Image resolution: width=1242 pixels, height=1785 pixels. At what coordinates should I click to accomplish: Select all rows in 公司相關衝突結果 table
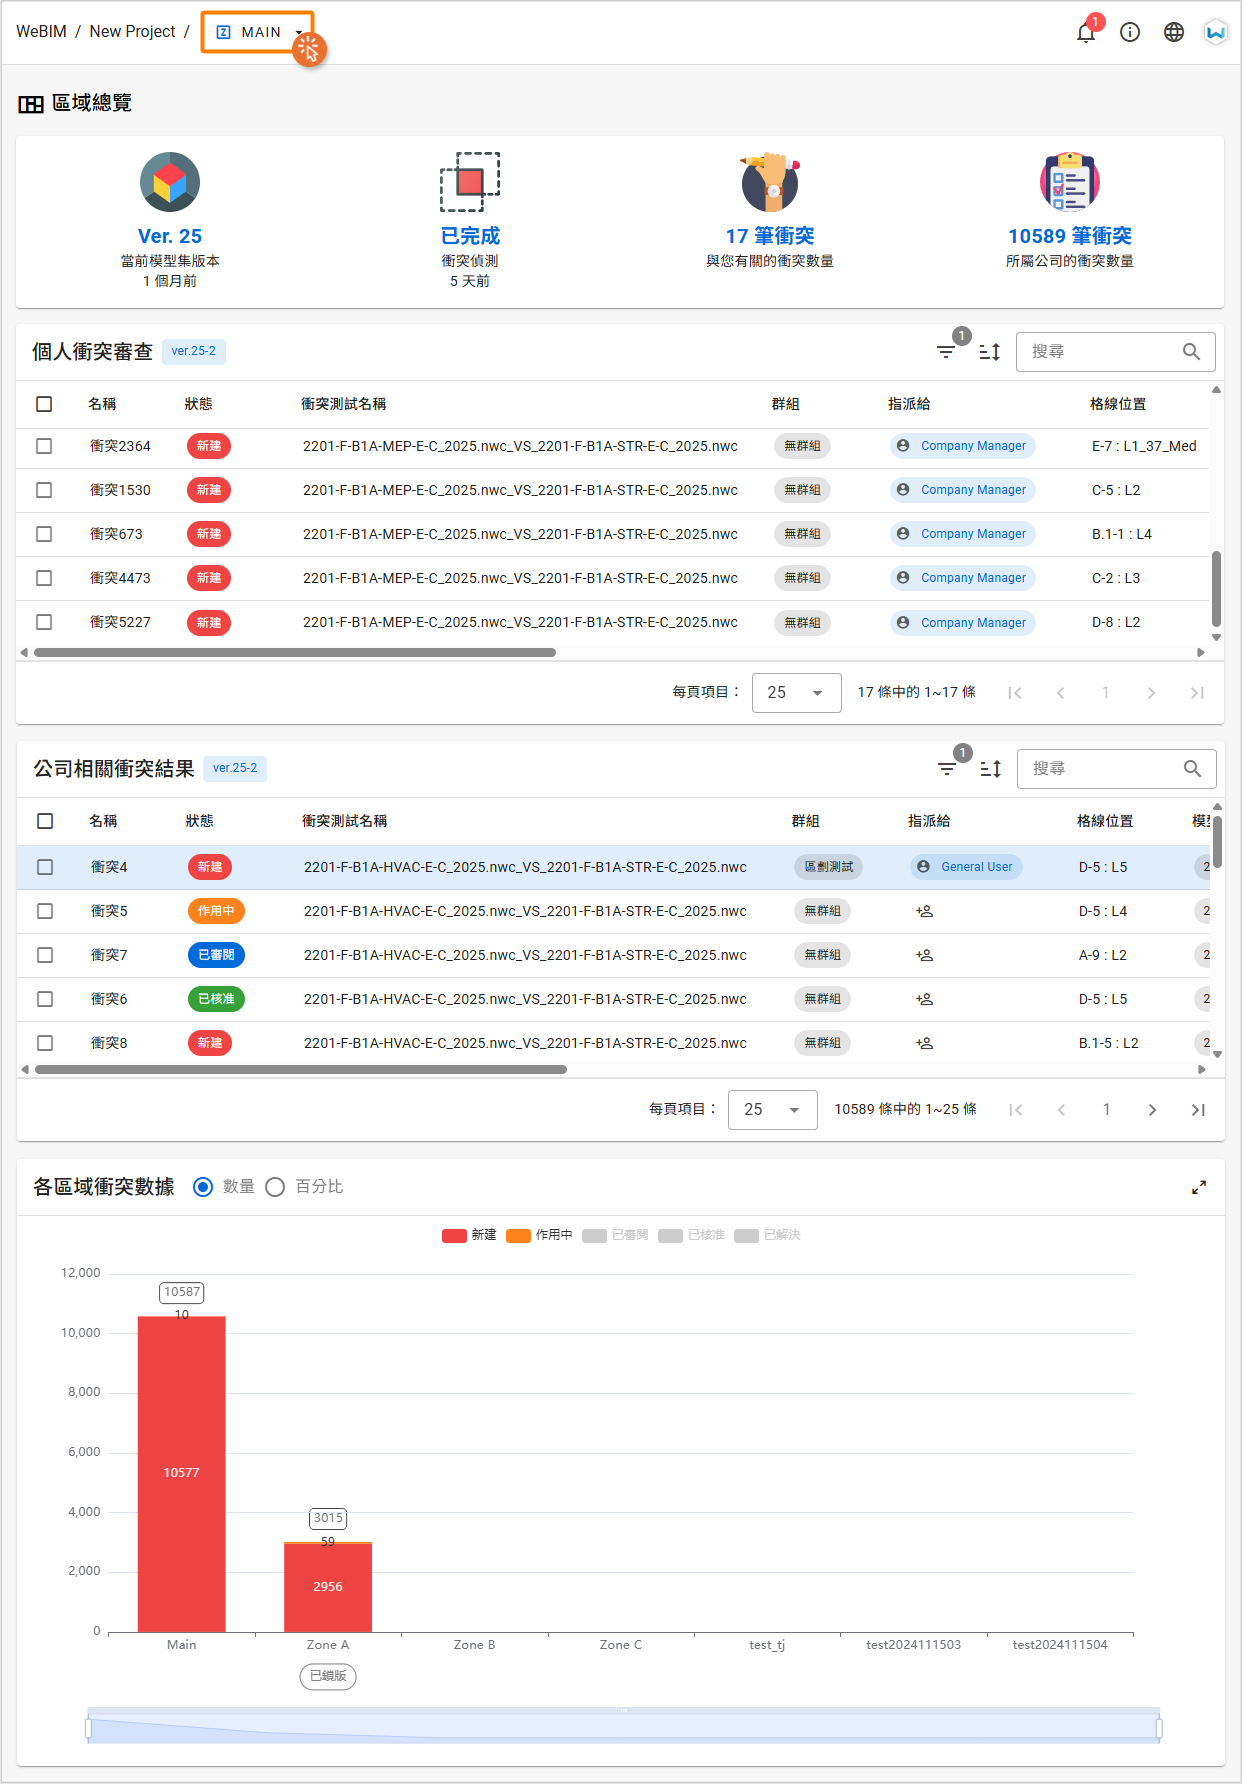point(45,821)
